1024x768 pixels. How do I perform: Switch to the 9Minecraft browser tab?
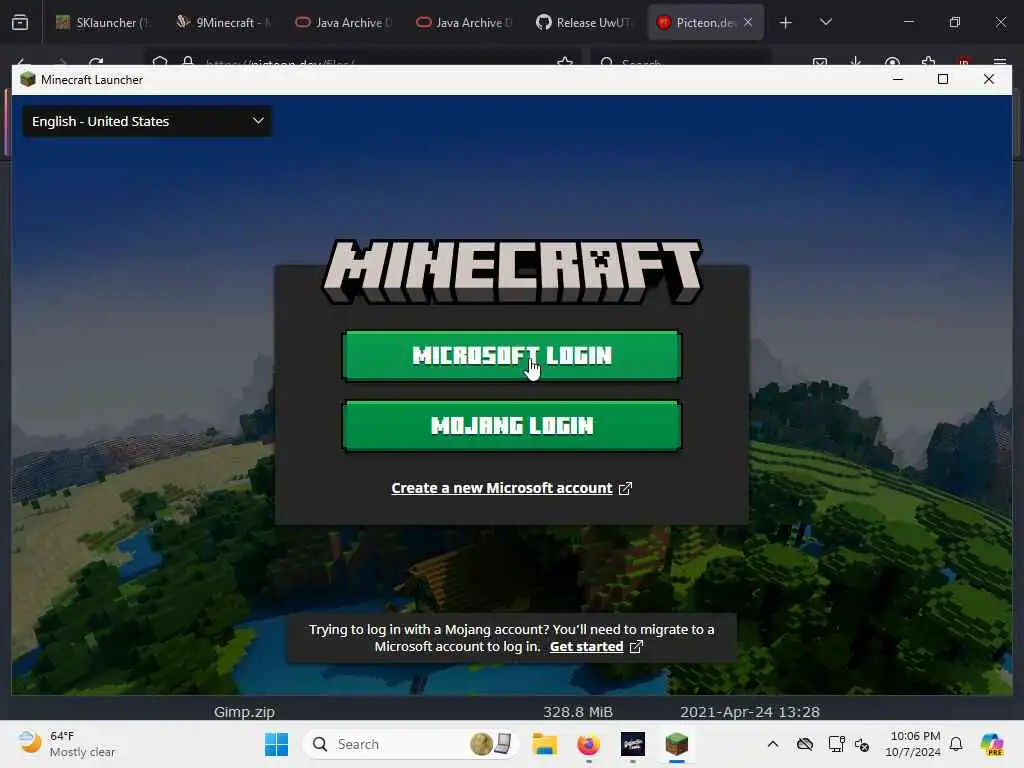224,22
